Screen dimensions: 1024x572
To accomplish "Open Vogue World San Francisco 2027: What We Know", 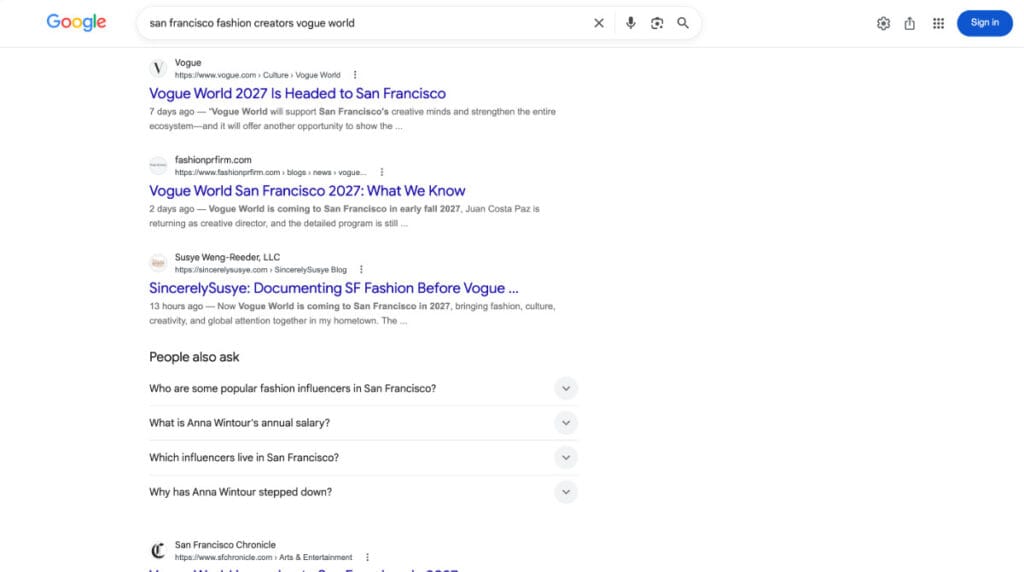I will point(307,191).
